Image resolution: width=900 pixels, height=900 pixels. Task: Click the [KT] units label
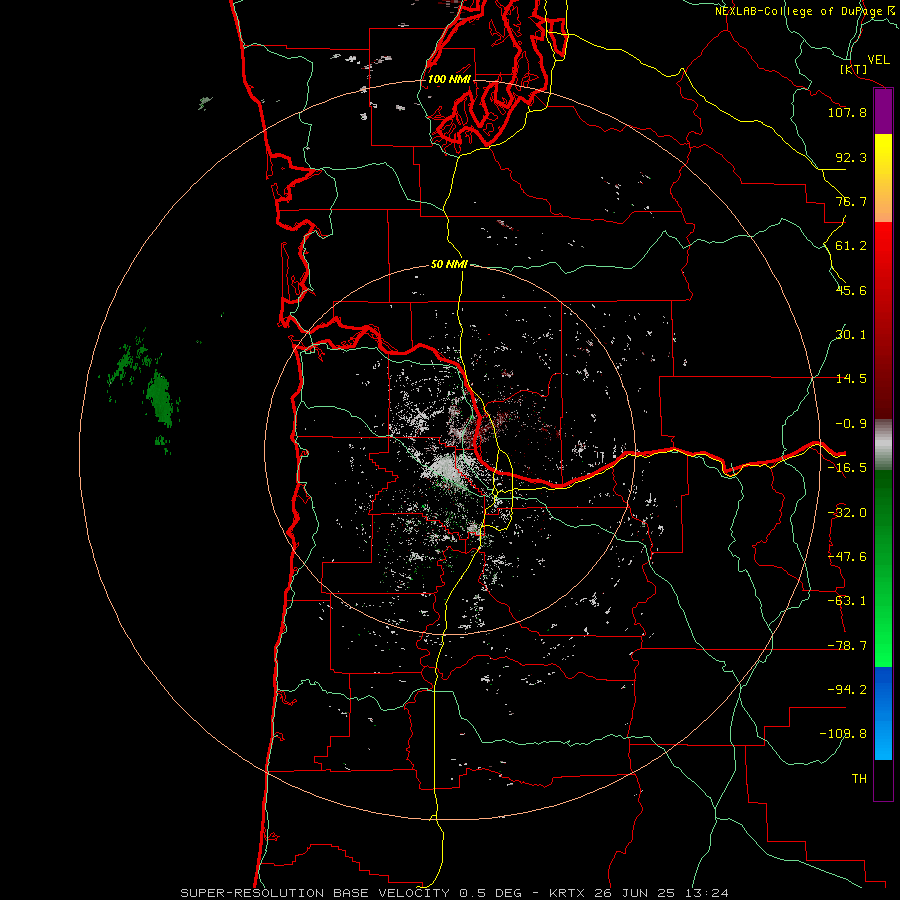854,69
